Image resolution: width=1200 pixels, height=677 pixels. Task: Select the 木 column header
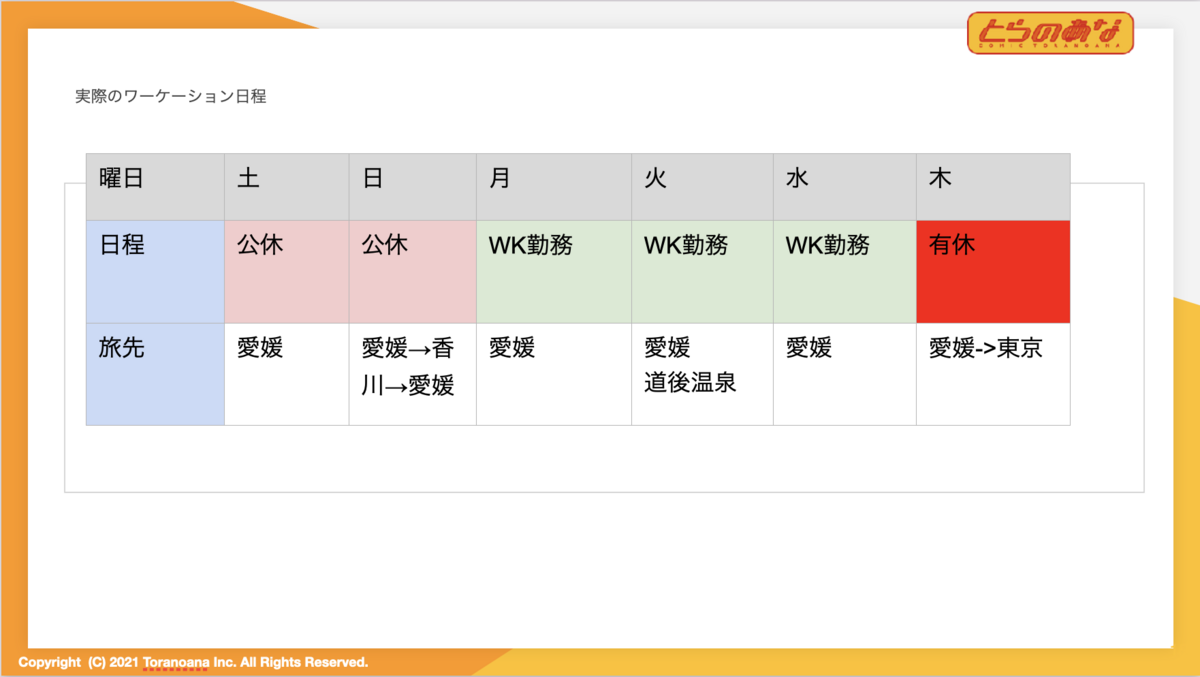tap(993, 187)
